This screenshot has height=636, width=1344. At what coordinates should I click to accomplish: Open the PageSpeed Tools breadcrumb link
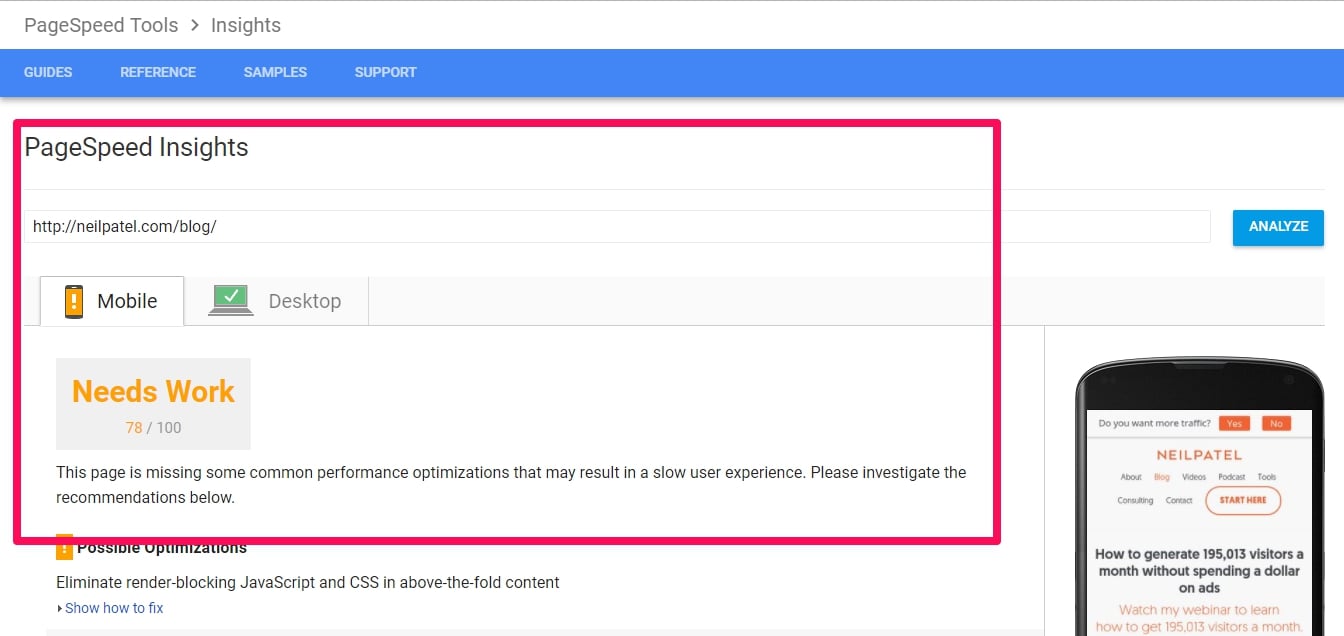[101, 25]
